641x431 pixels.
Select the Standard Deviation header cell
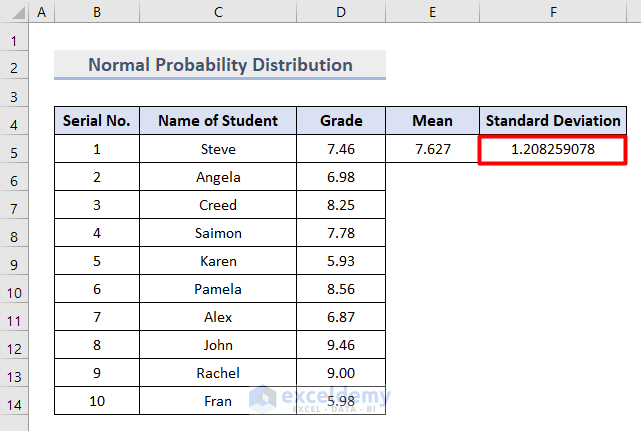point(553,121)
